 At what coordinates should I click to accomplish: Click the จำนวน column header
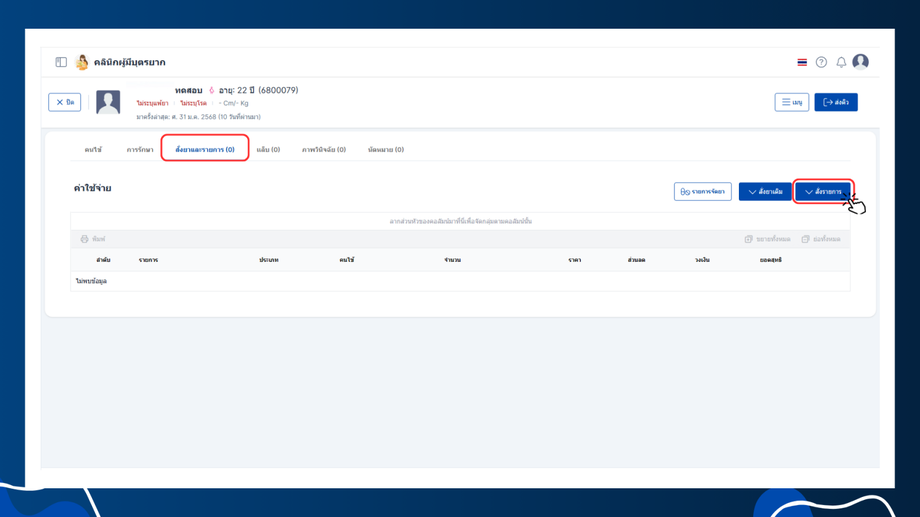coord(452,259)
